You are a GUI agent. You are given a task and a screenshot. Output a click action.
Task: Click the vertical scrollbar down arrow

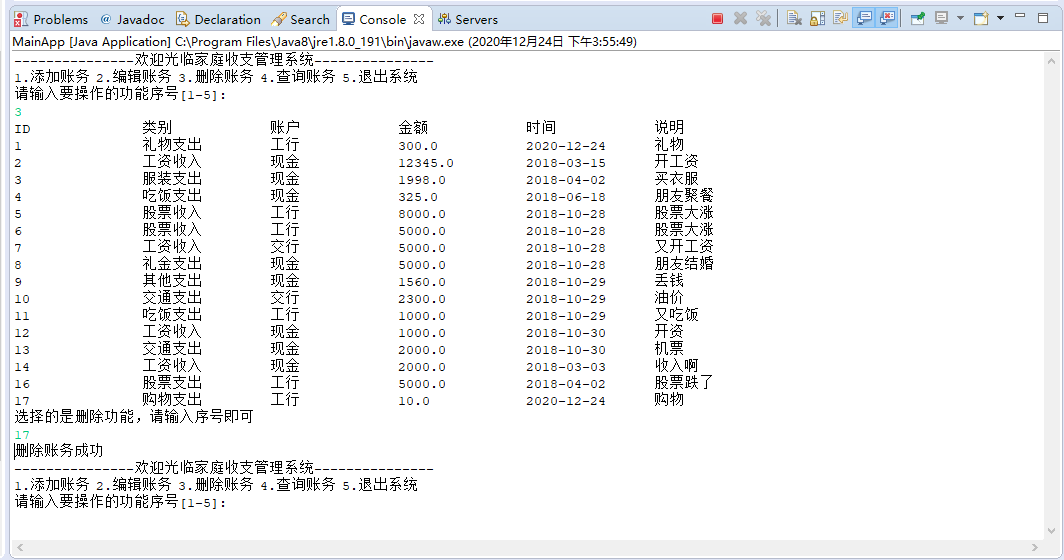[x=1051, y=531]
